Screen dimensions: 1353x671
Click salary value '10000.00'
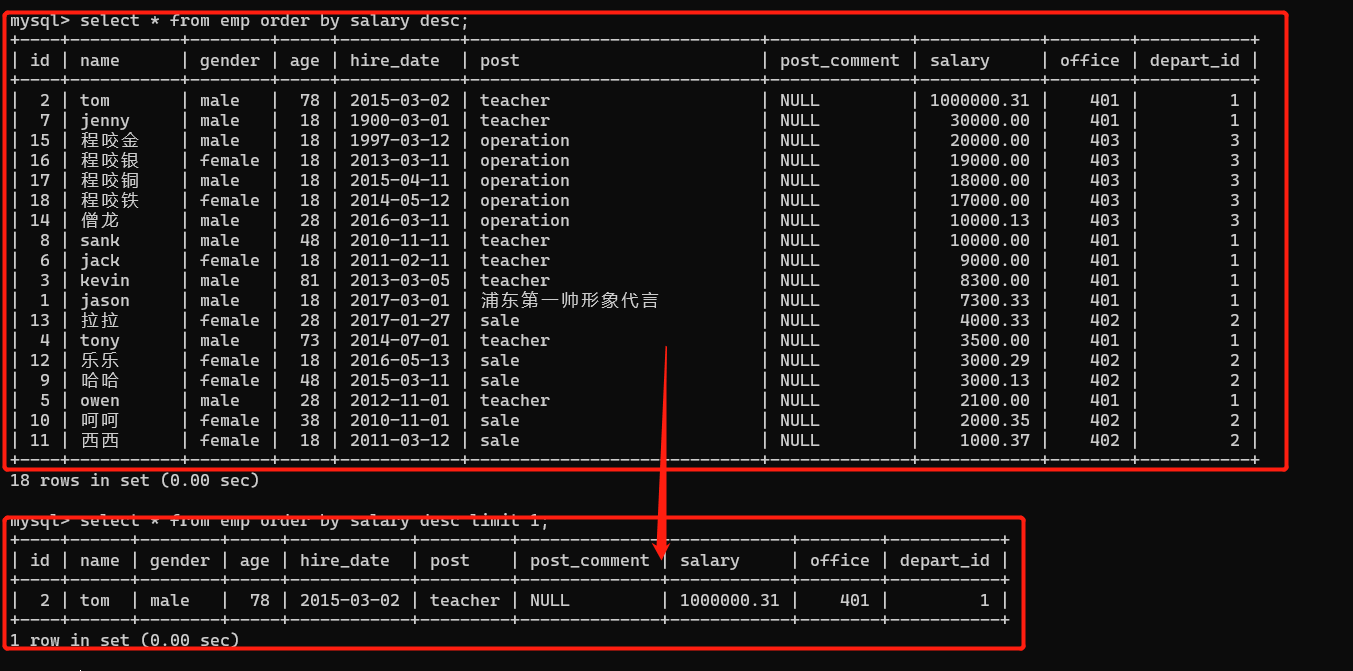tap(990, 240)
